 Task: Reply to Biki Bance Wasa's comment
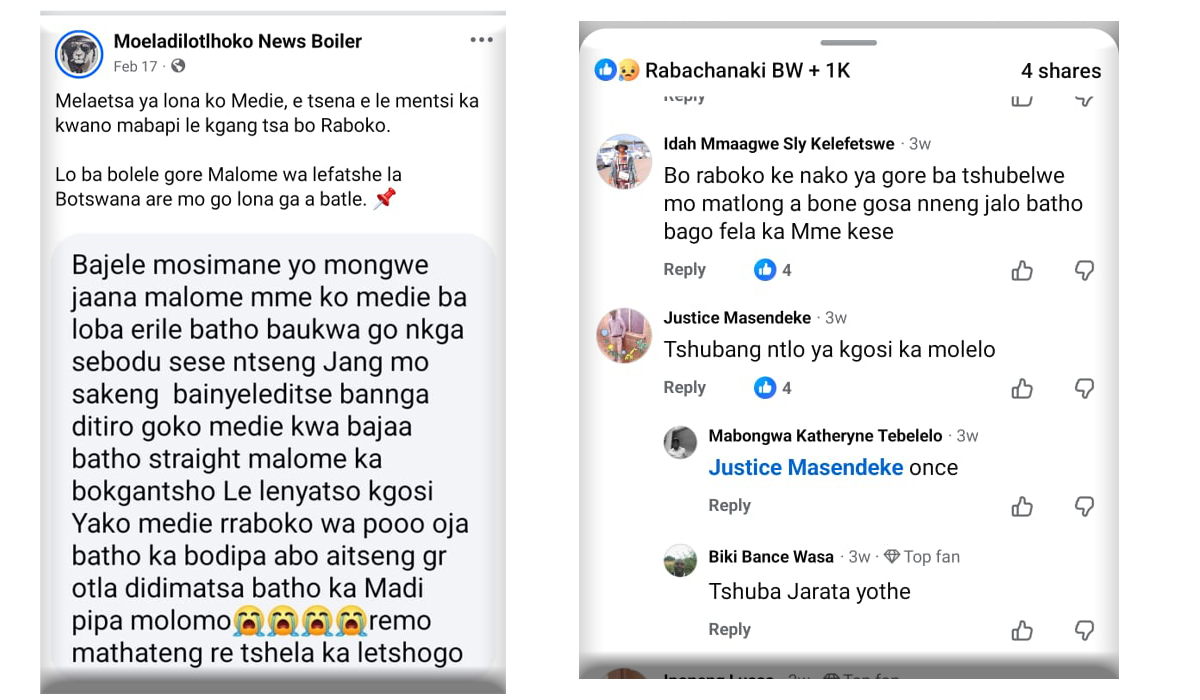coord(729,629)
